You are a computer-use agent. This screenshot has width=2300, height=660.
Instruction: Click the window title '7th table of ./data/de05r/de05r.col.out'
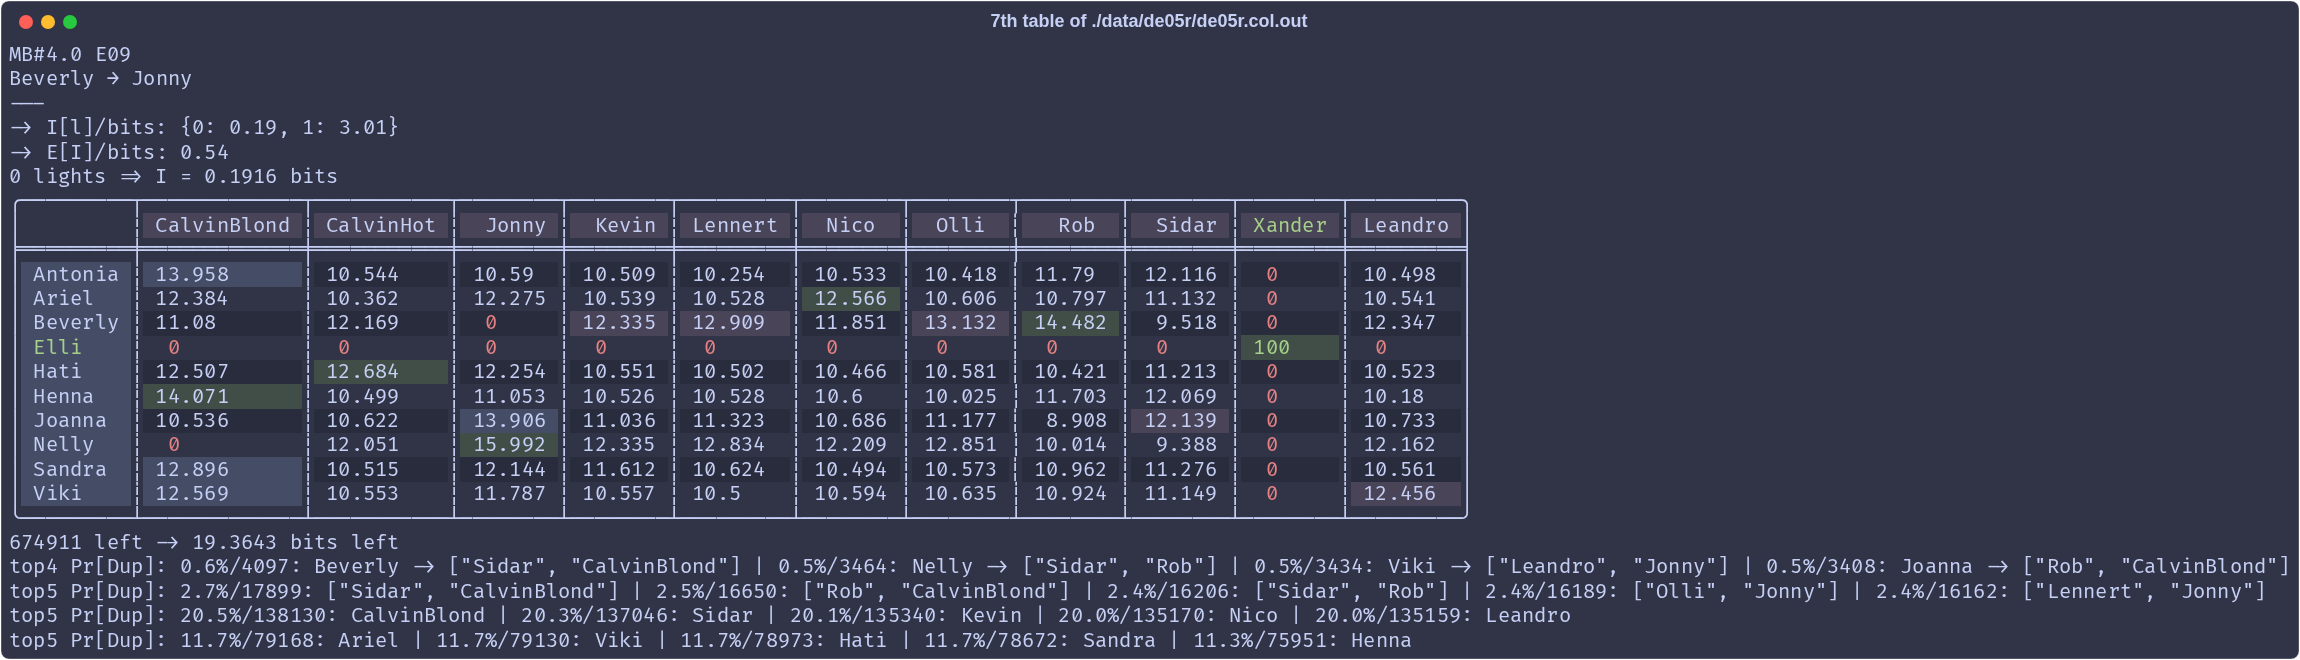click(x=1148, y=21)
